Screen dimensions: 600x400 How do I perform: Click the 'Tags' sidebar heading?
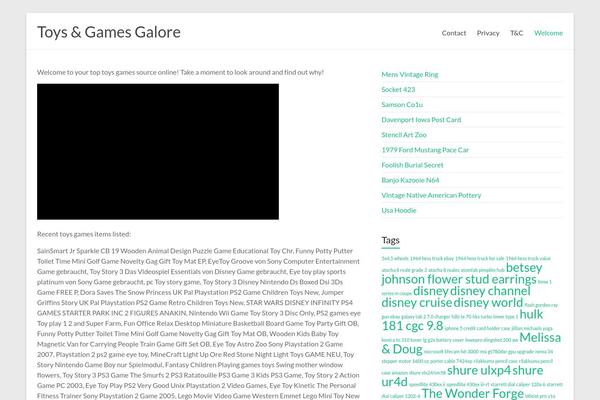[390, 240]
